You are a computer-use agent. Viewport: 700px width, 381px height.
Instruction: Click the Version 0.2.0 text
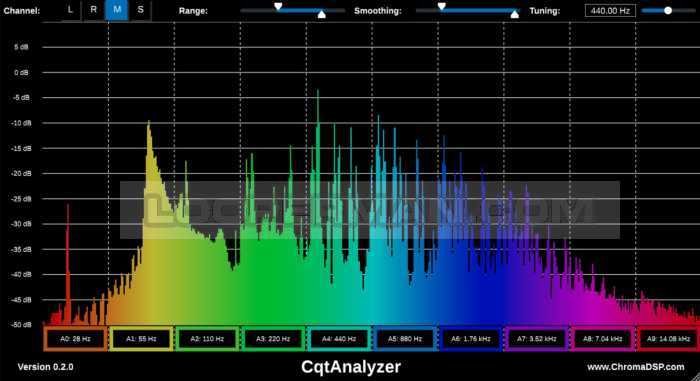click(46, 367)
